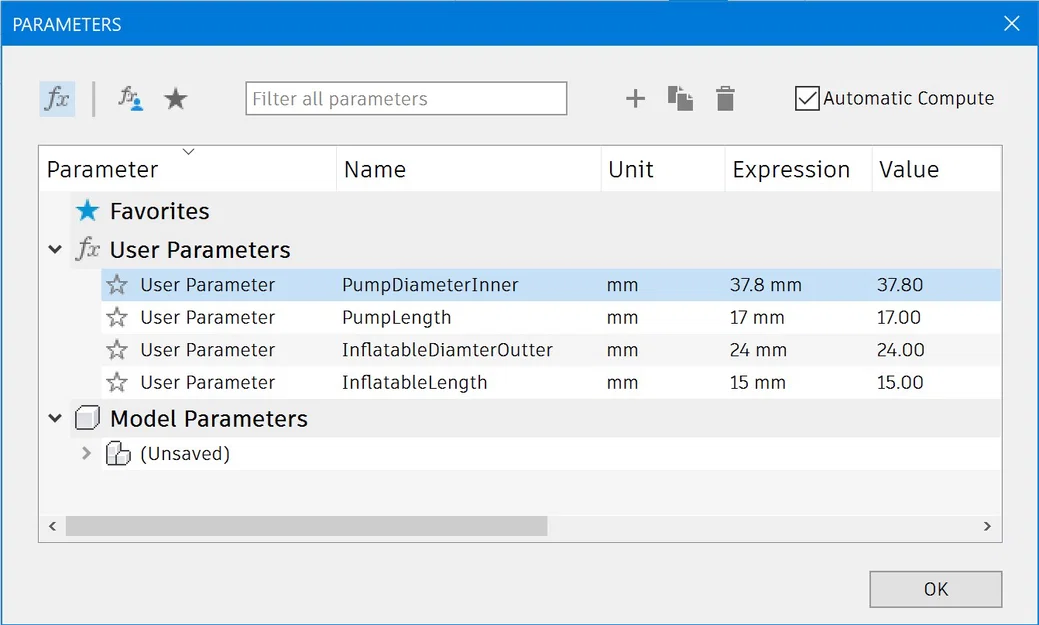Favorite the PumpDiameterInner parameter star
The width and height of the screenshot is (1039, 625).
[x=117, y=285]
